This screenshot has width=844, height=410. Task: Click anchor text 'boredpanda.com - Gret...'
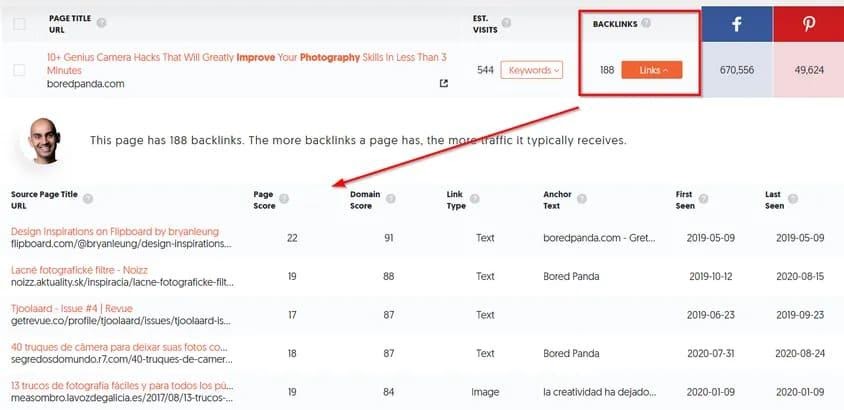pyautogui.click(x=599, y=238)
